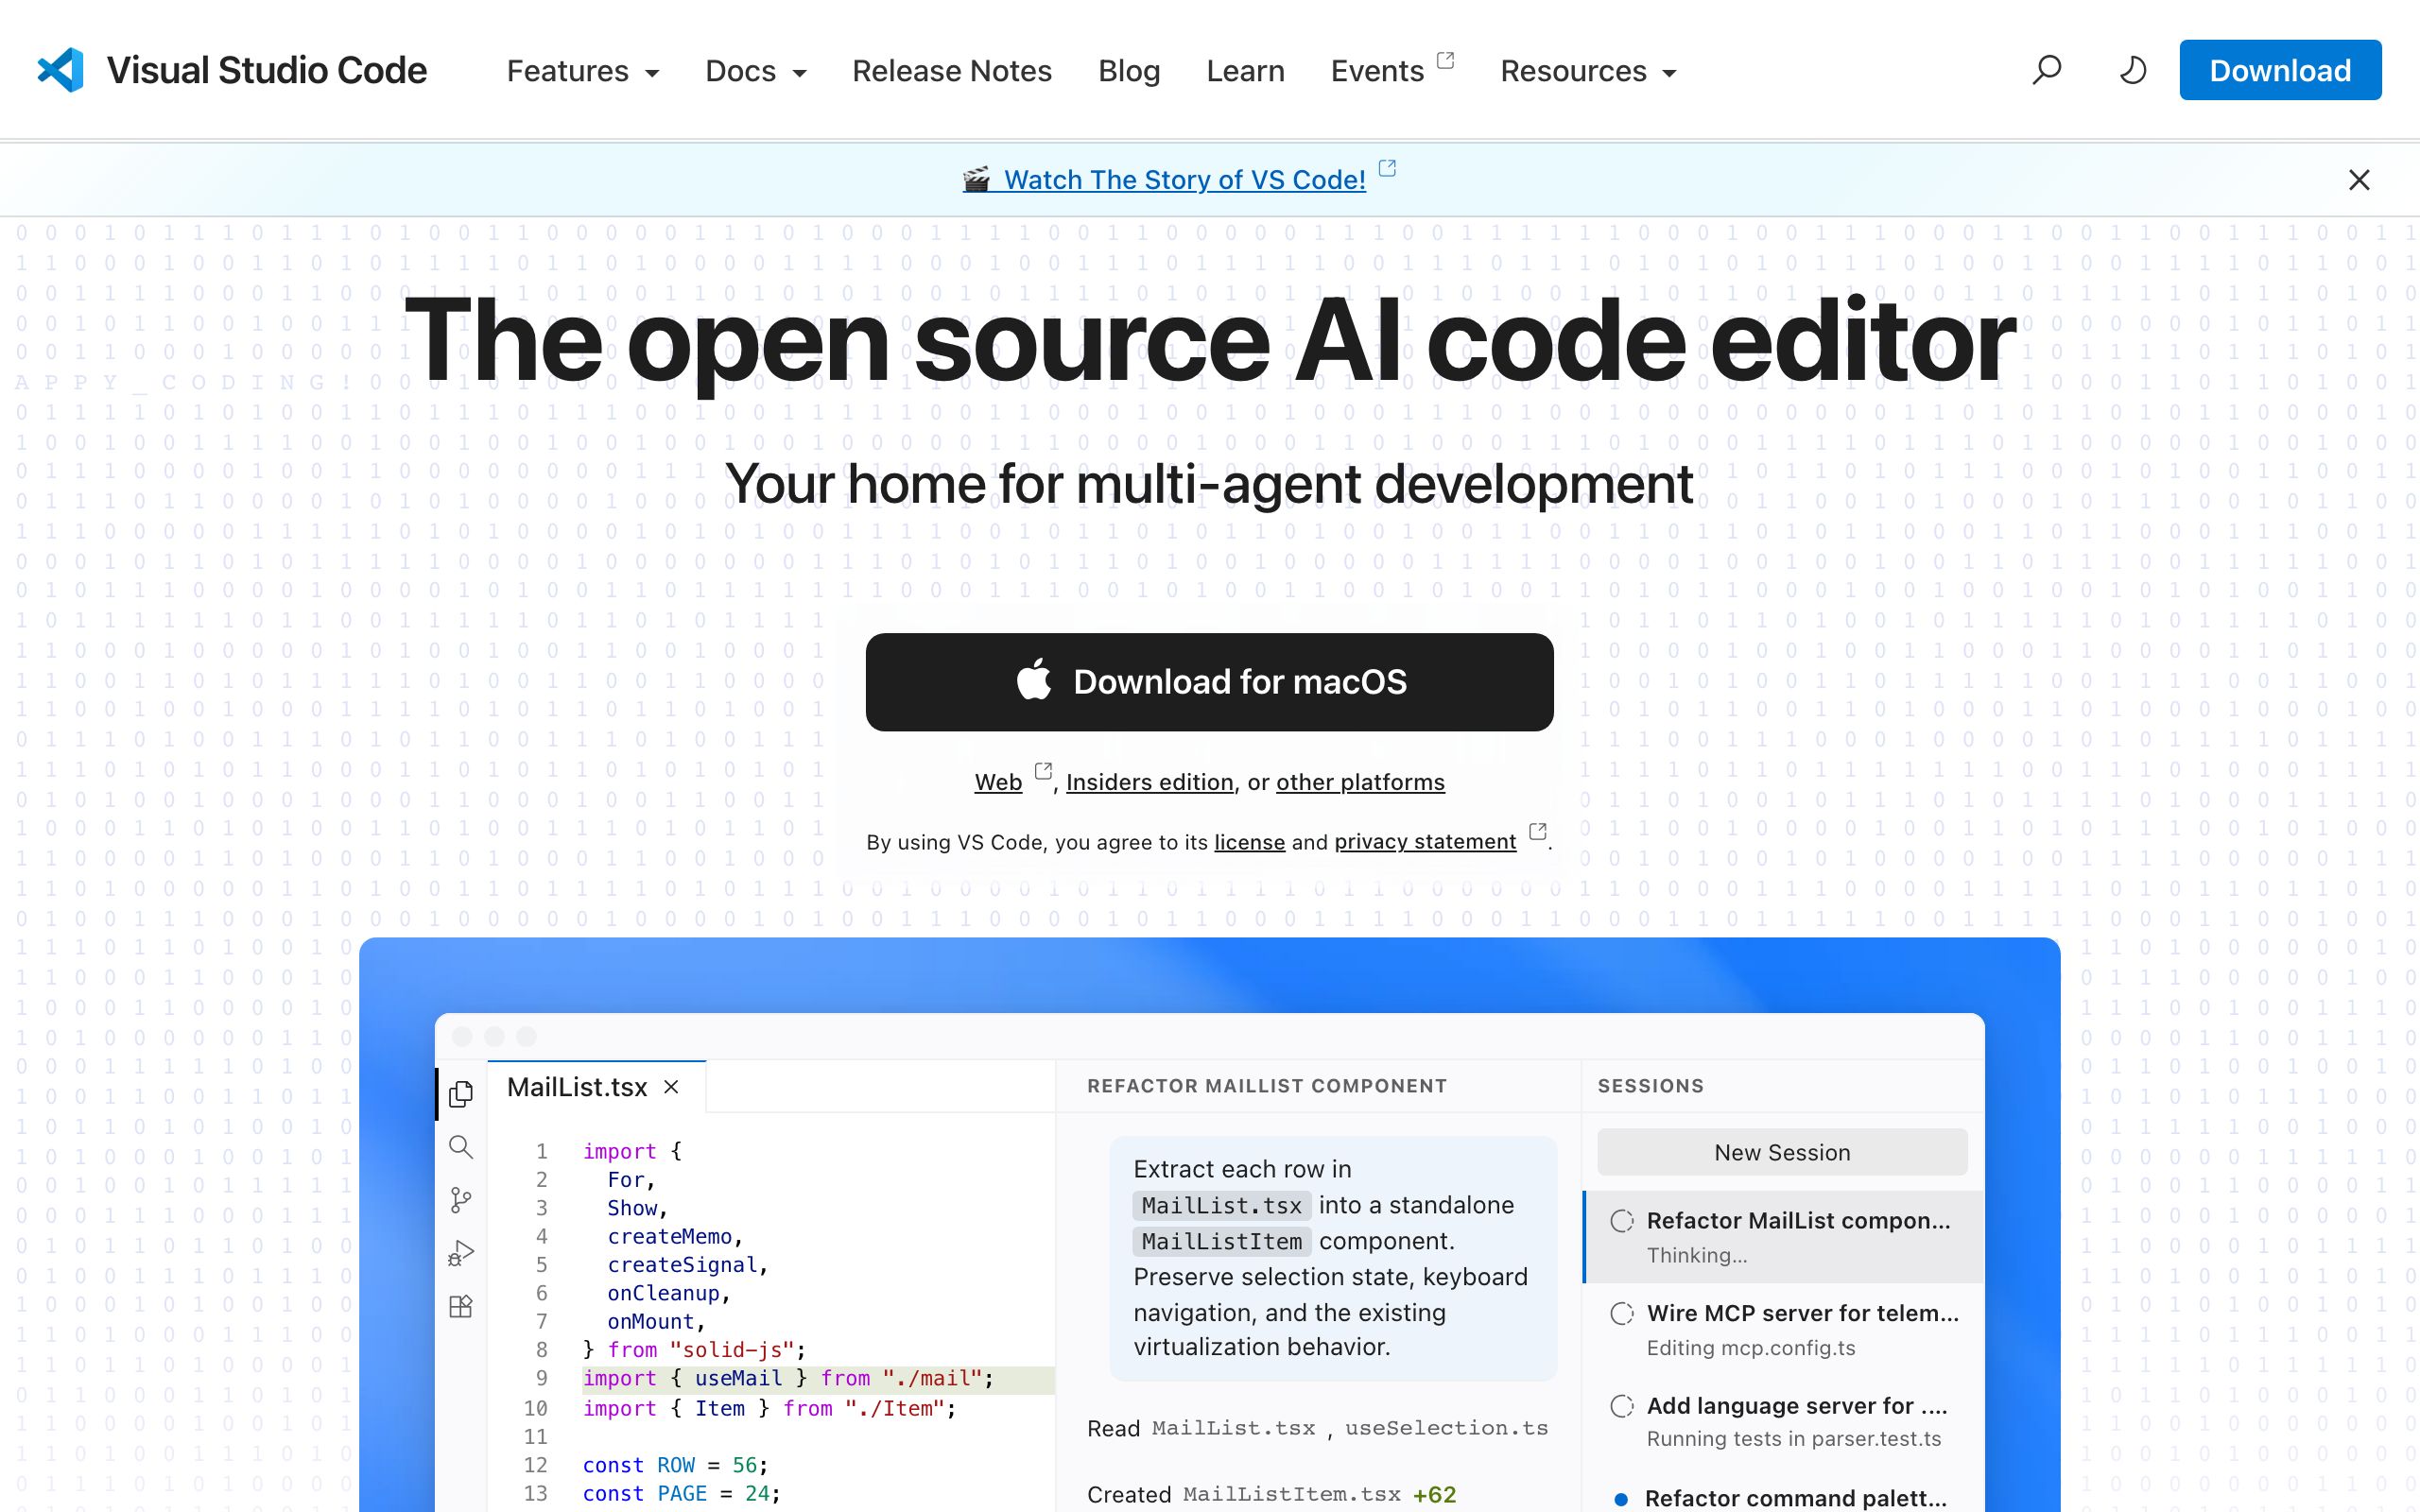The image size is (2420, 1512).
Task: Go to the Blog page
Action: click(1129, 71)
